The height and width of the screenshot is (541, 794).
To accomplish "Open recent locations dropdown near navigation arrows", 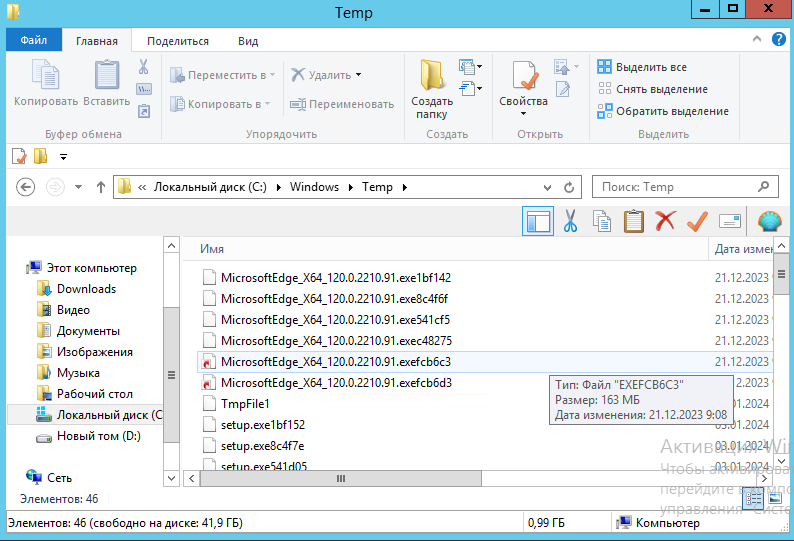I will tap(78, 187).
